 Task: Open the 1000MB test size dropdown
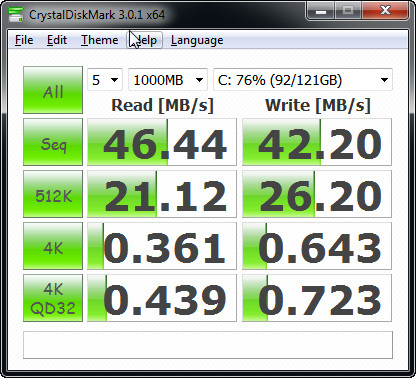coord(168,80)
